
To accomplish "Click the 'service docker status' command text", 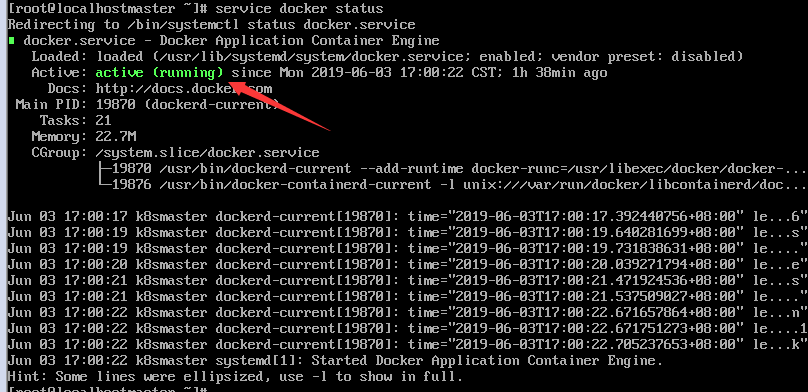I will pos(299,9).
